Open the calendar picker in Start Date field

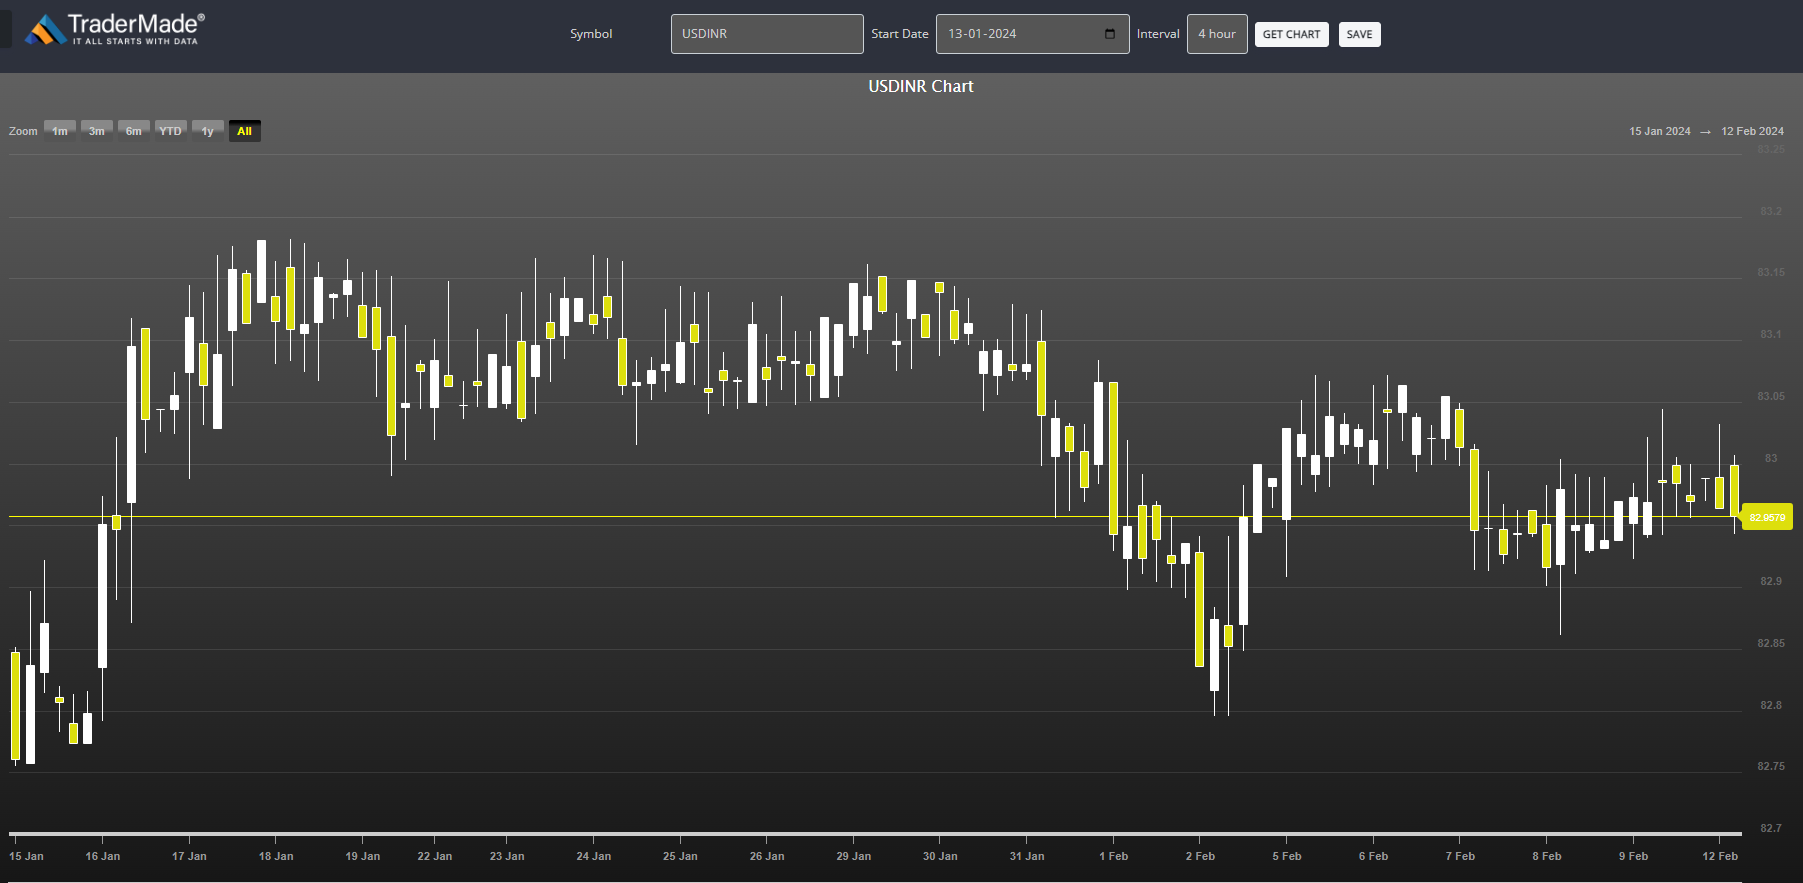pos(1110,34)
